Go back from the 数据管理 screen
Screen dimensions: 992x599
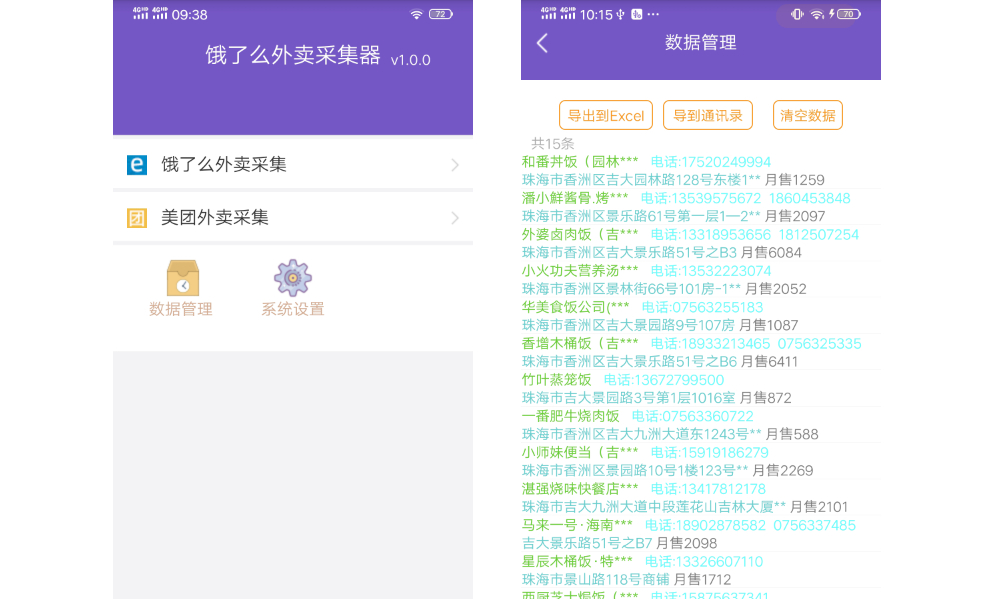[x=542, y=43]
